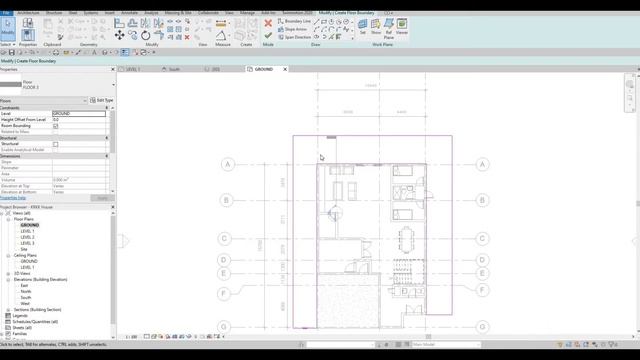Image resolution: width=640 pixels, height=360 pixels.
Task: Expand the 3D Views tree node
Action: click(8, 273)
